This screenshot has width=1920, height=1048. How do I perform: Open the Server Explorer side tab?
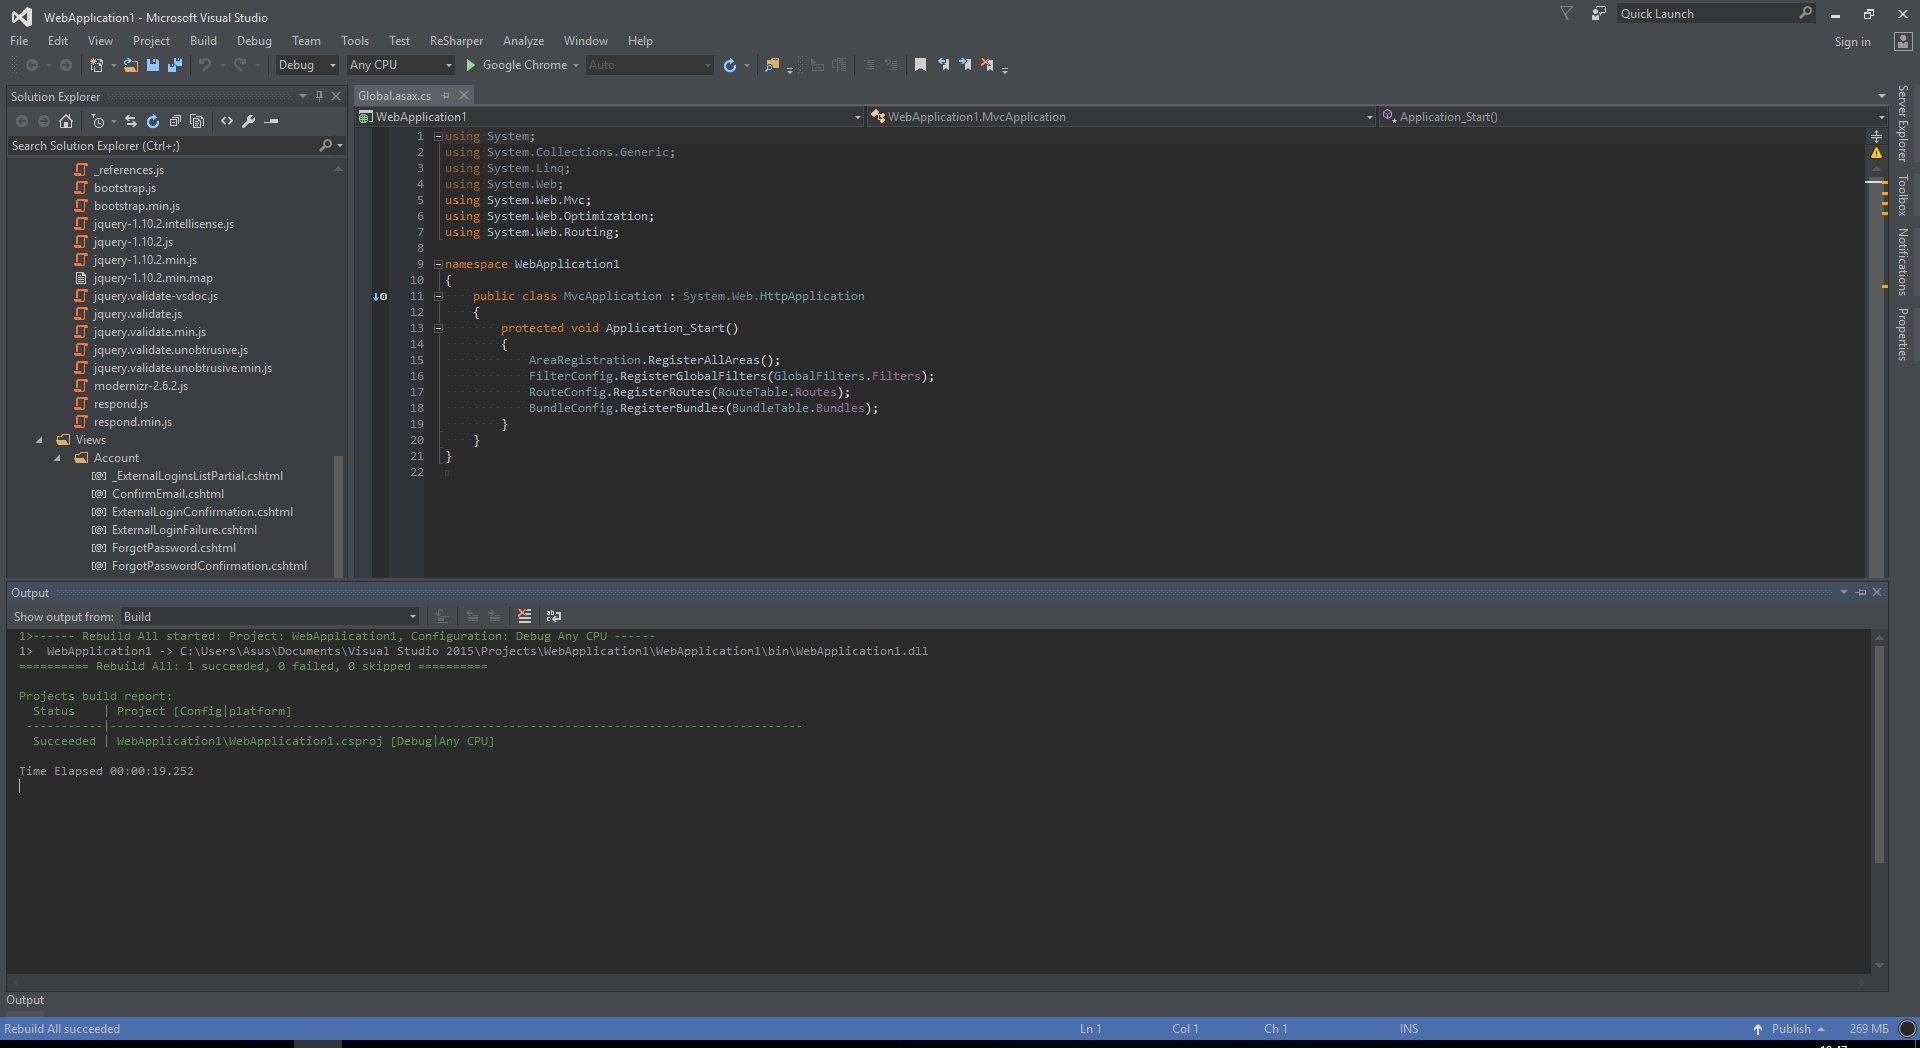coord(1903,123)
